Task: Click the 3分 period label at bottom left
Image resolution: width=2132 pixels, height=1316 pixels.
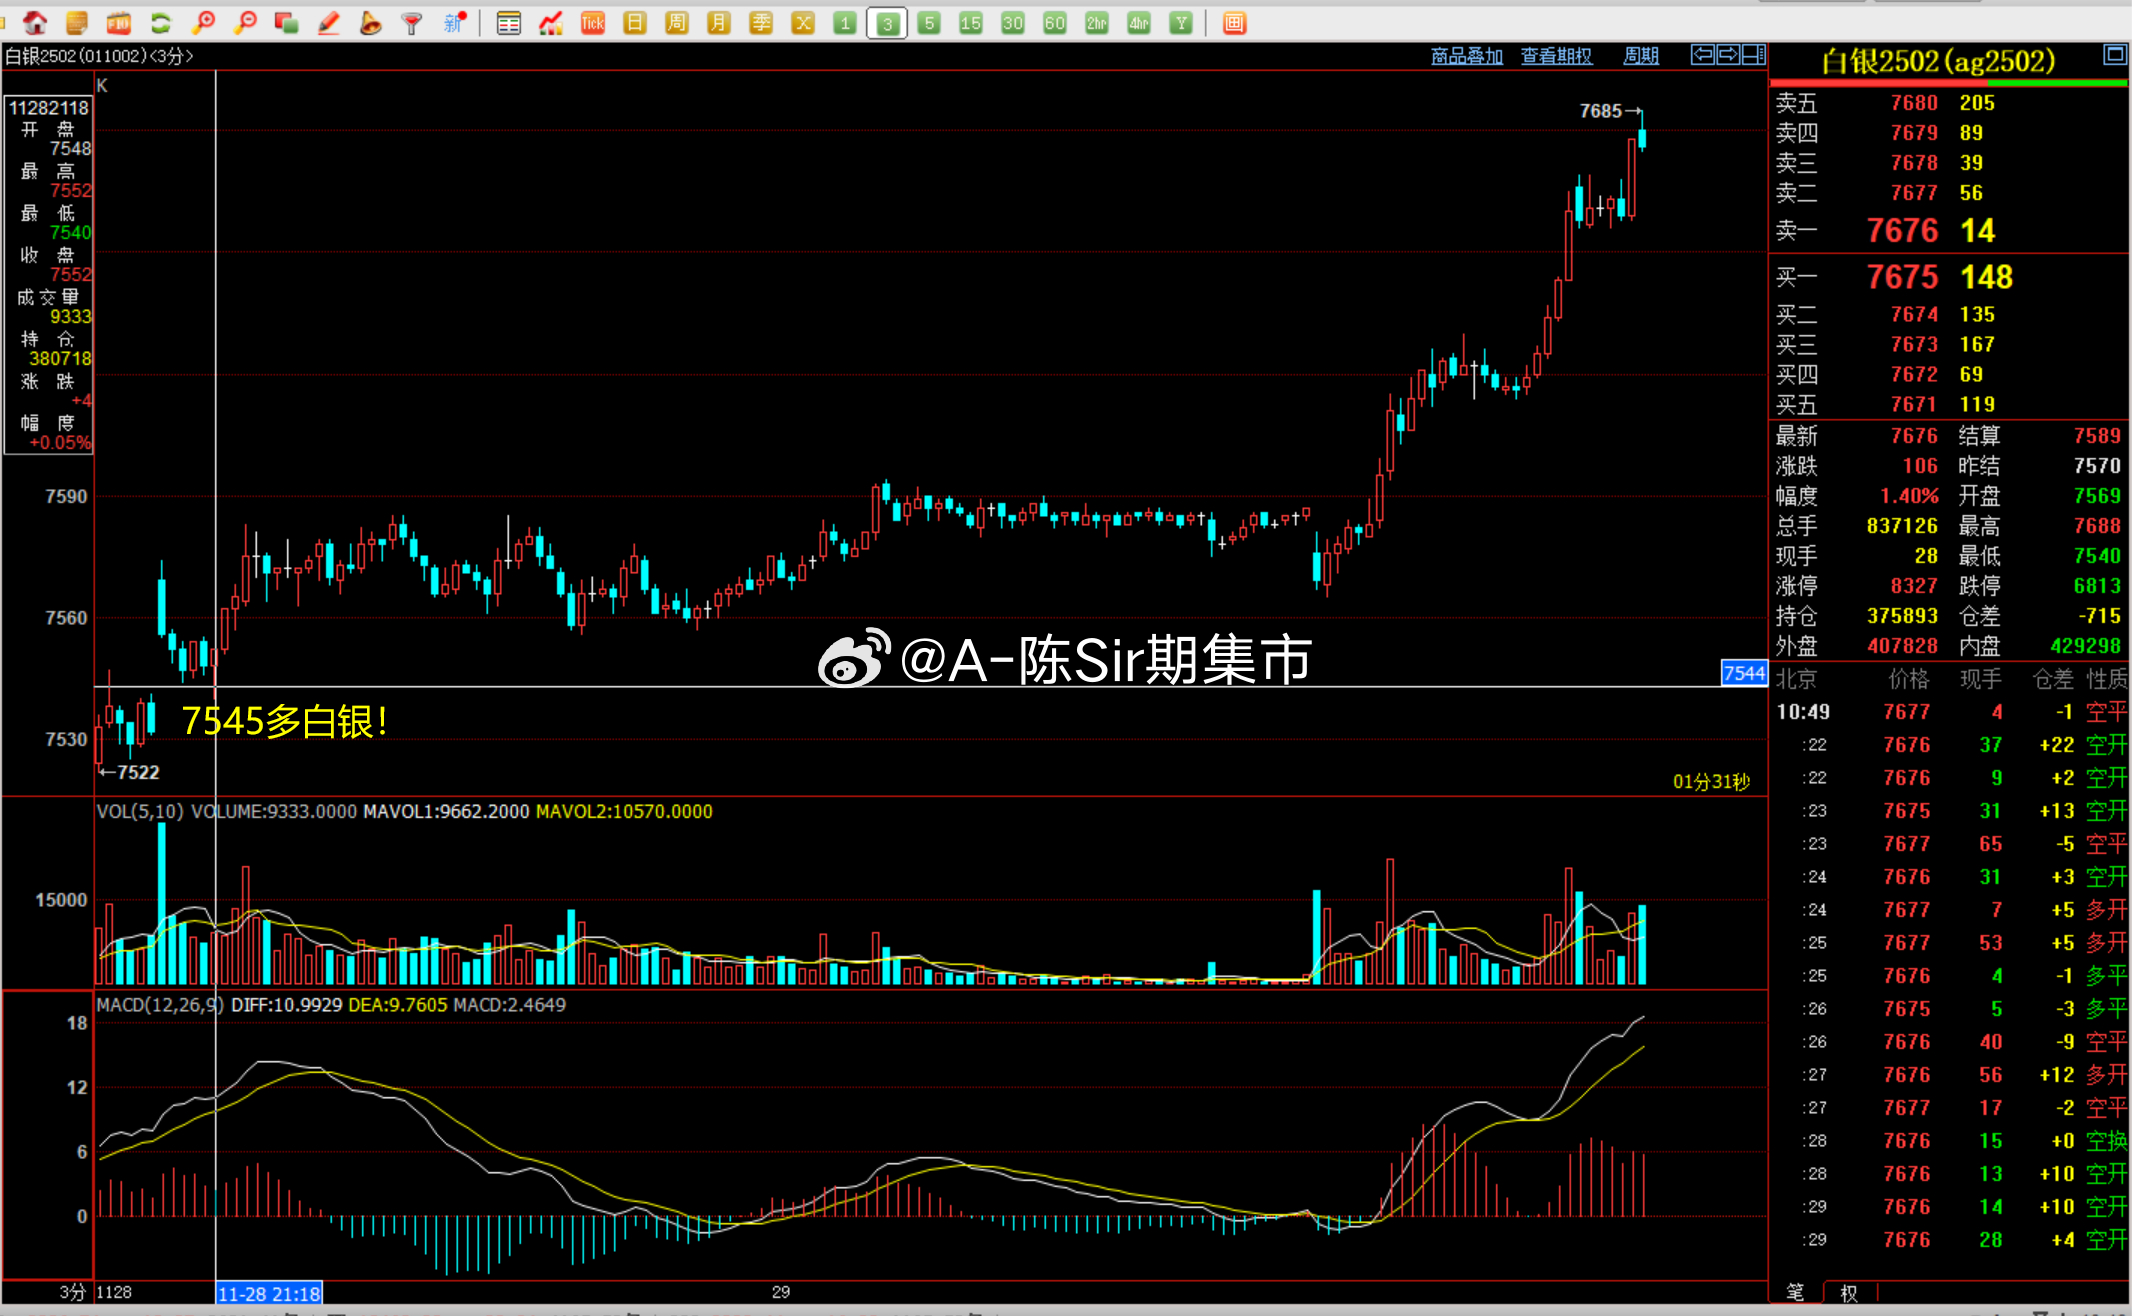Action: 71,1292
